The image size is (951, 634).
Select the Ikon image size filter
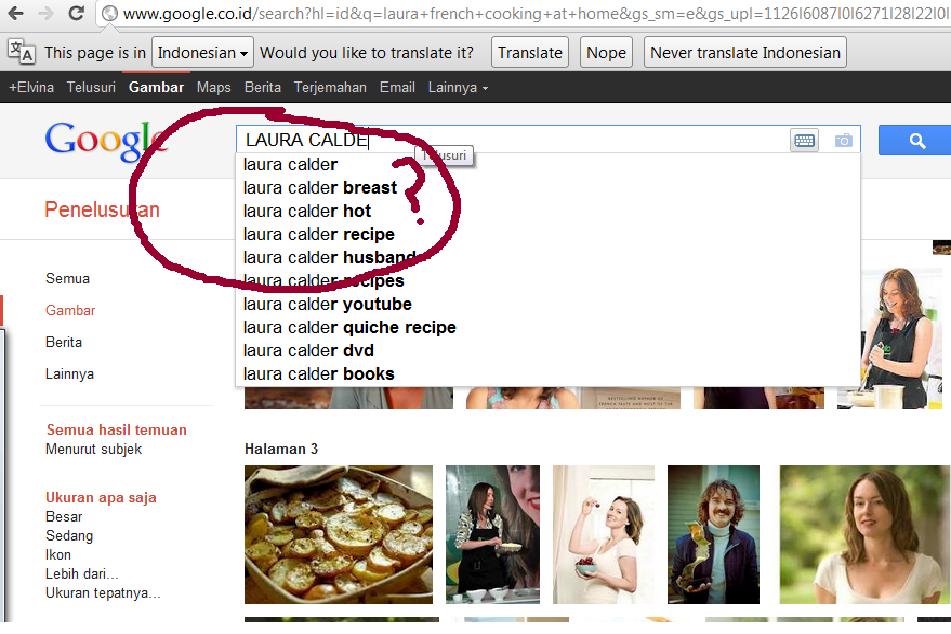(56, 554)
